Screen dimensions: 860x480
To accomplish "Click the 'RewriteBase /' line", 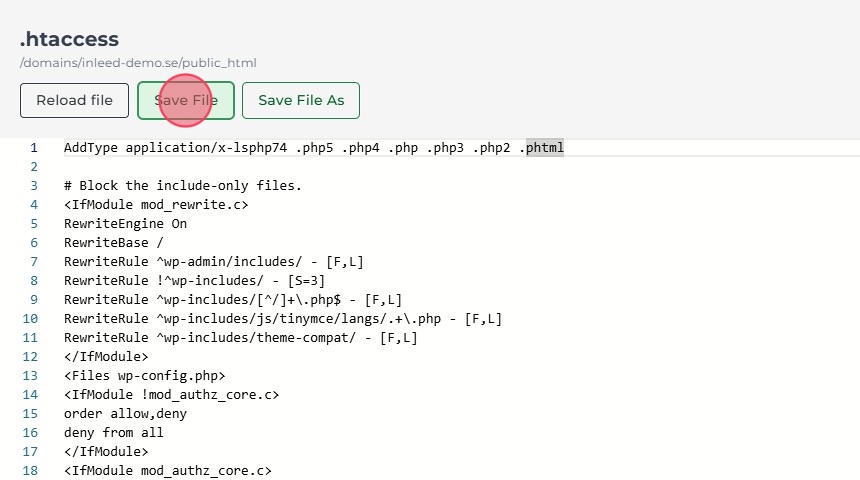I will (x=113, y=243).
